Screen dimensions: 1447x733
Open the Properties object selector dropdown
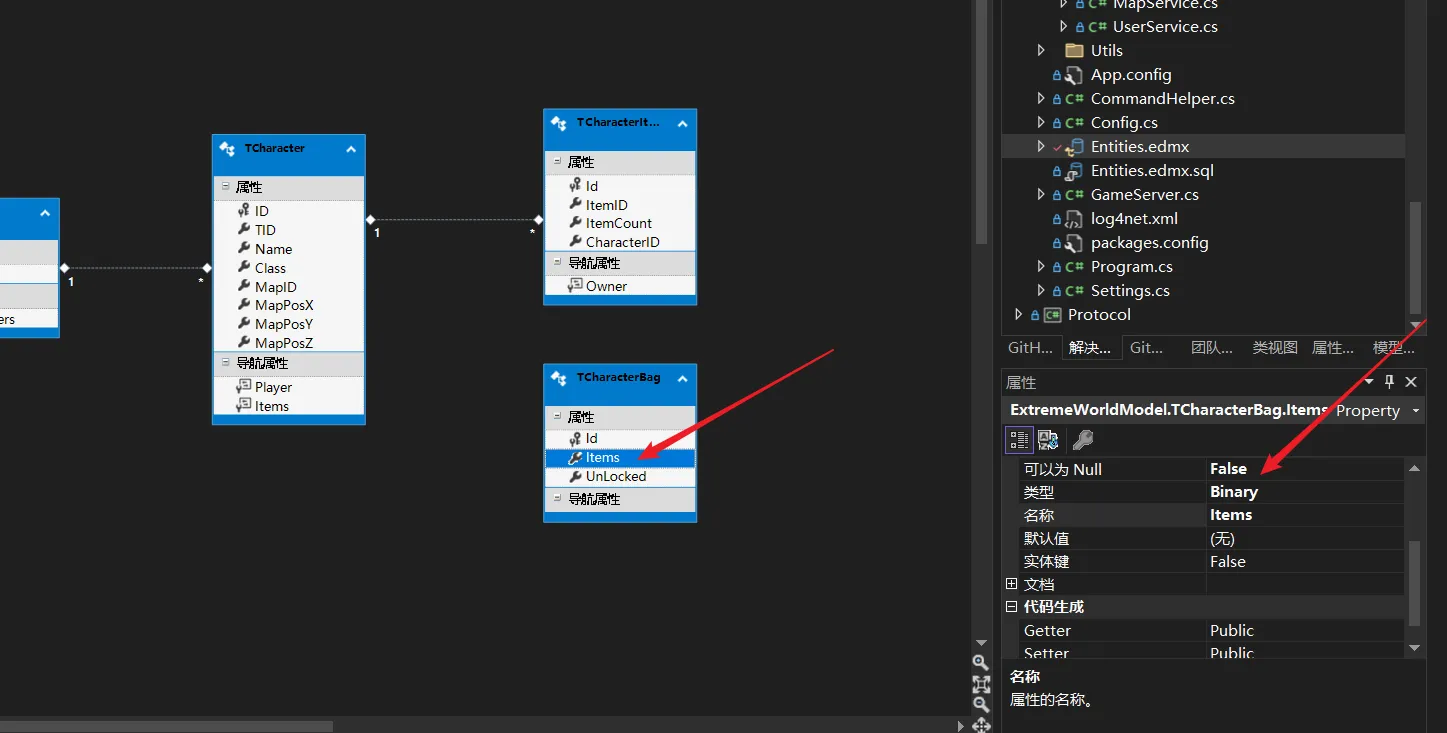[1416, 411]
